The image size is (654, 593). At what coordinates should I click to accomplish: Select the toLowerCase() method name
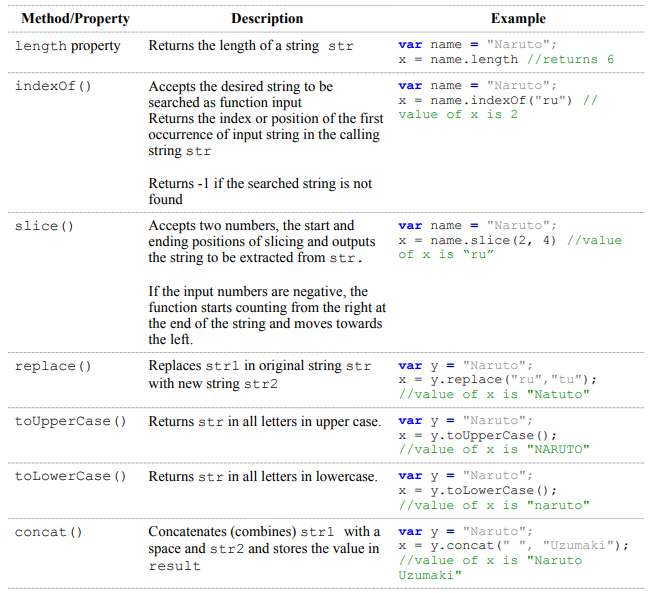(70, 476)
